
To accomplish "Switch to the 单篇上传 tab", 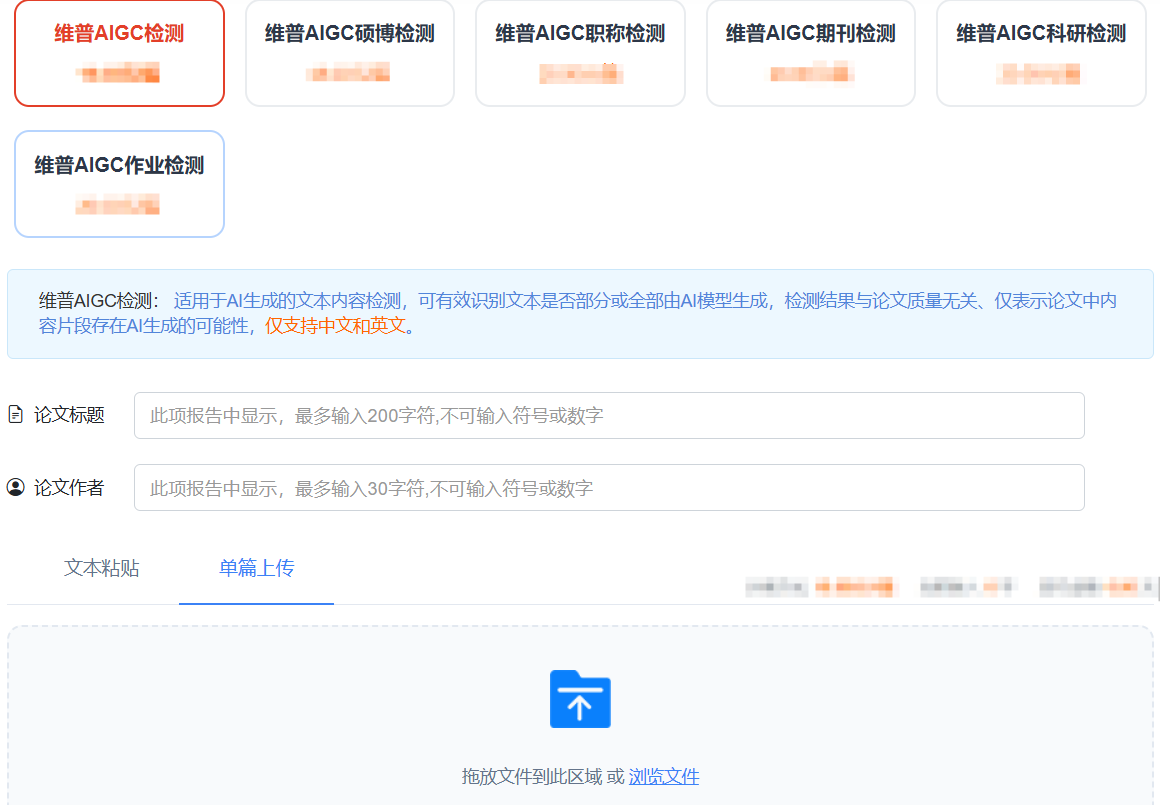I will [257, 568].
